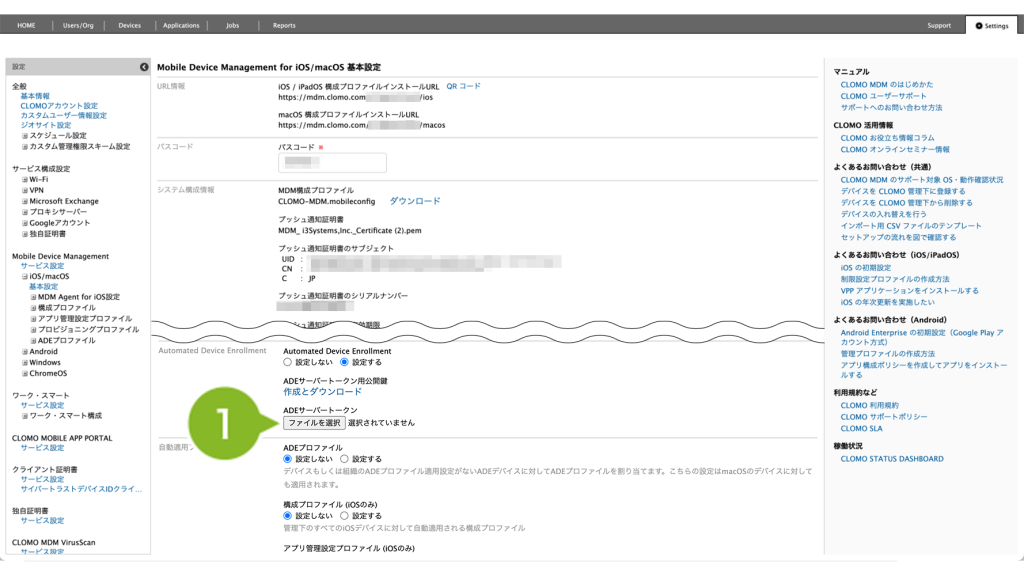Click the 作成とダウンロード link
1024x576 pixels.
(x=322, y=392)
